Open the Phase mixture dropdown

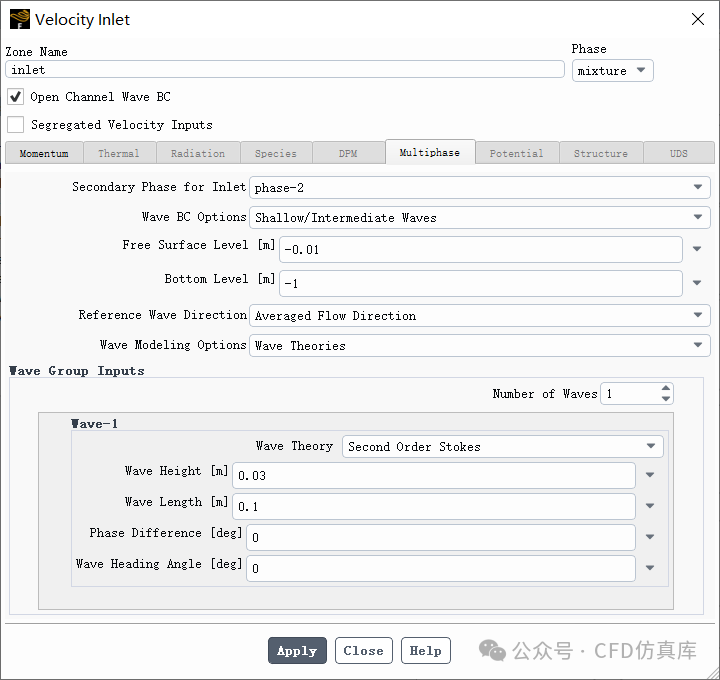(x=612, y=71)
